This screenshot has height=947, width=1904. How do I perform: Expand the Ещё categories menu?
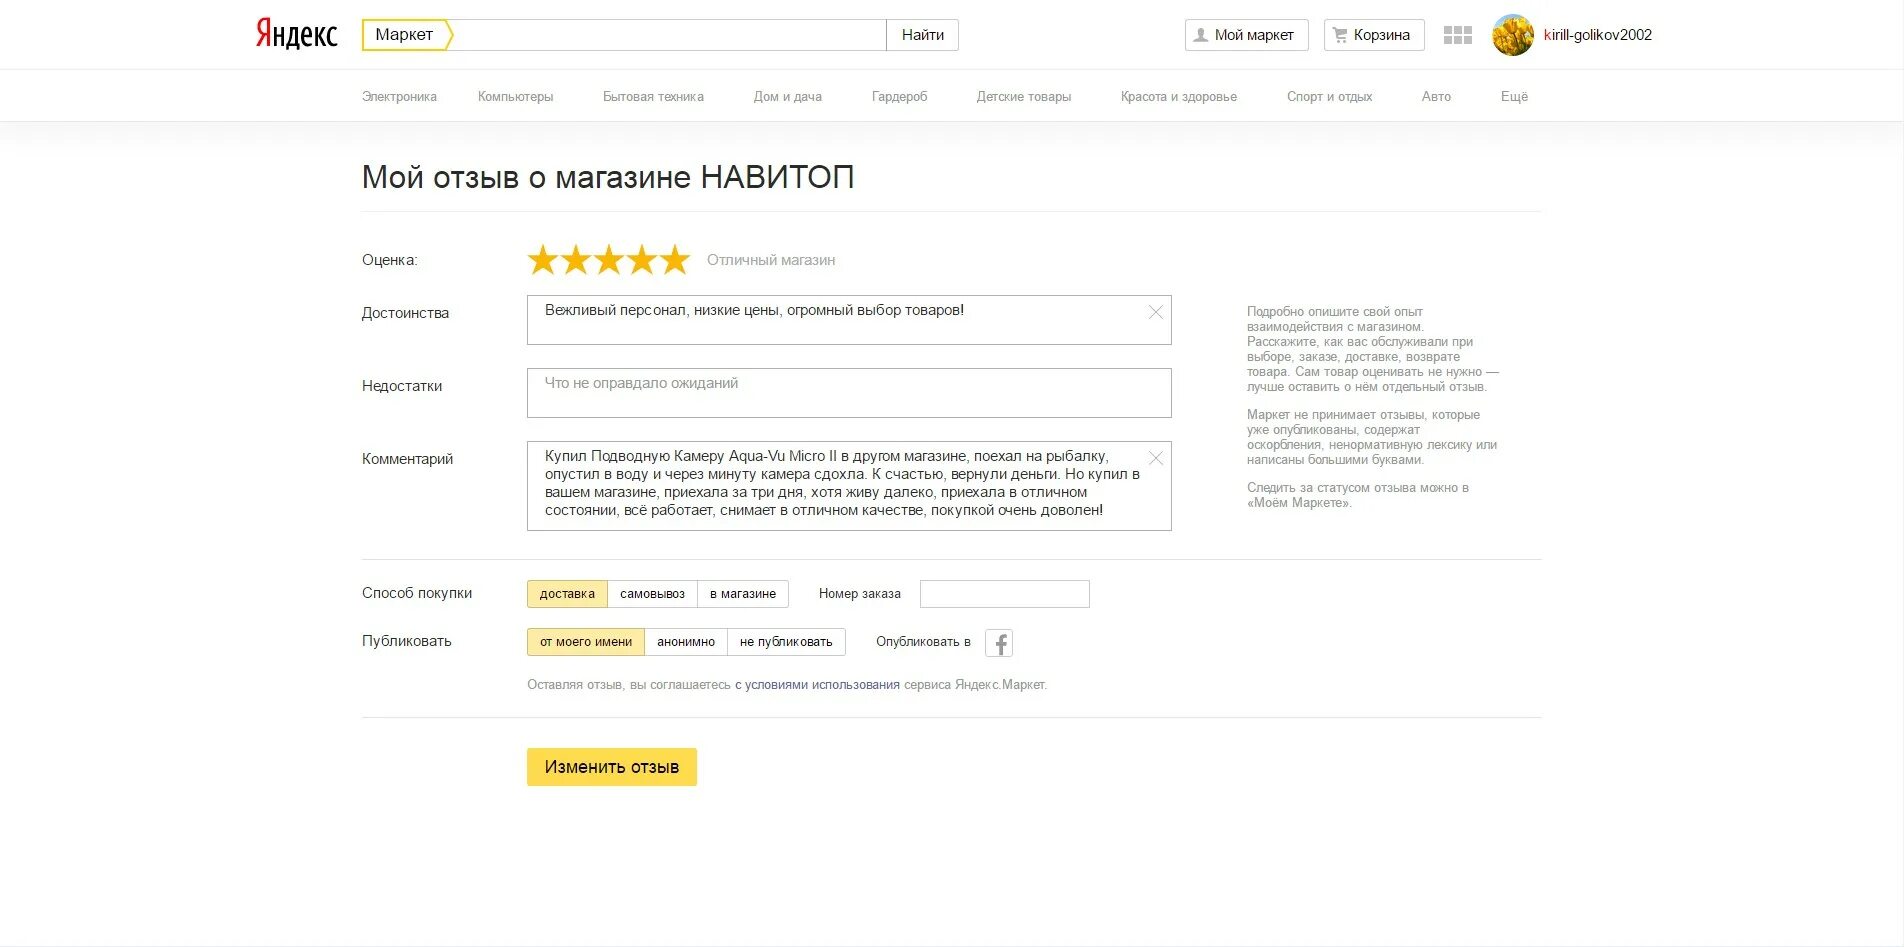point(1514,97)
